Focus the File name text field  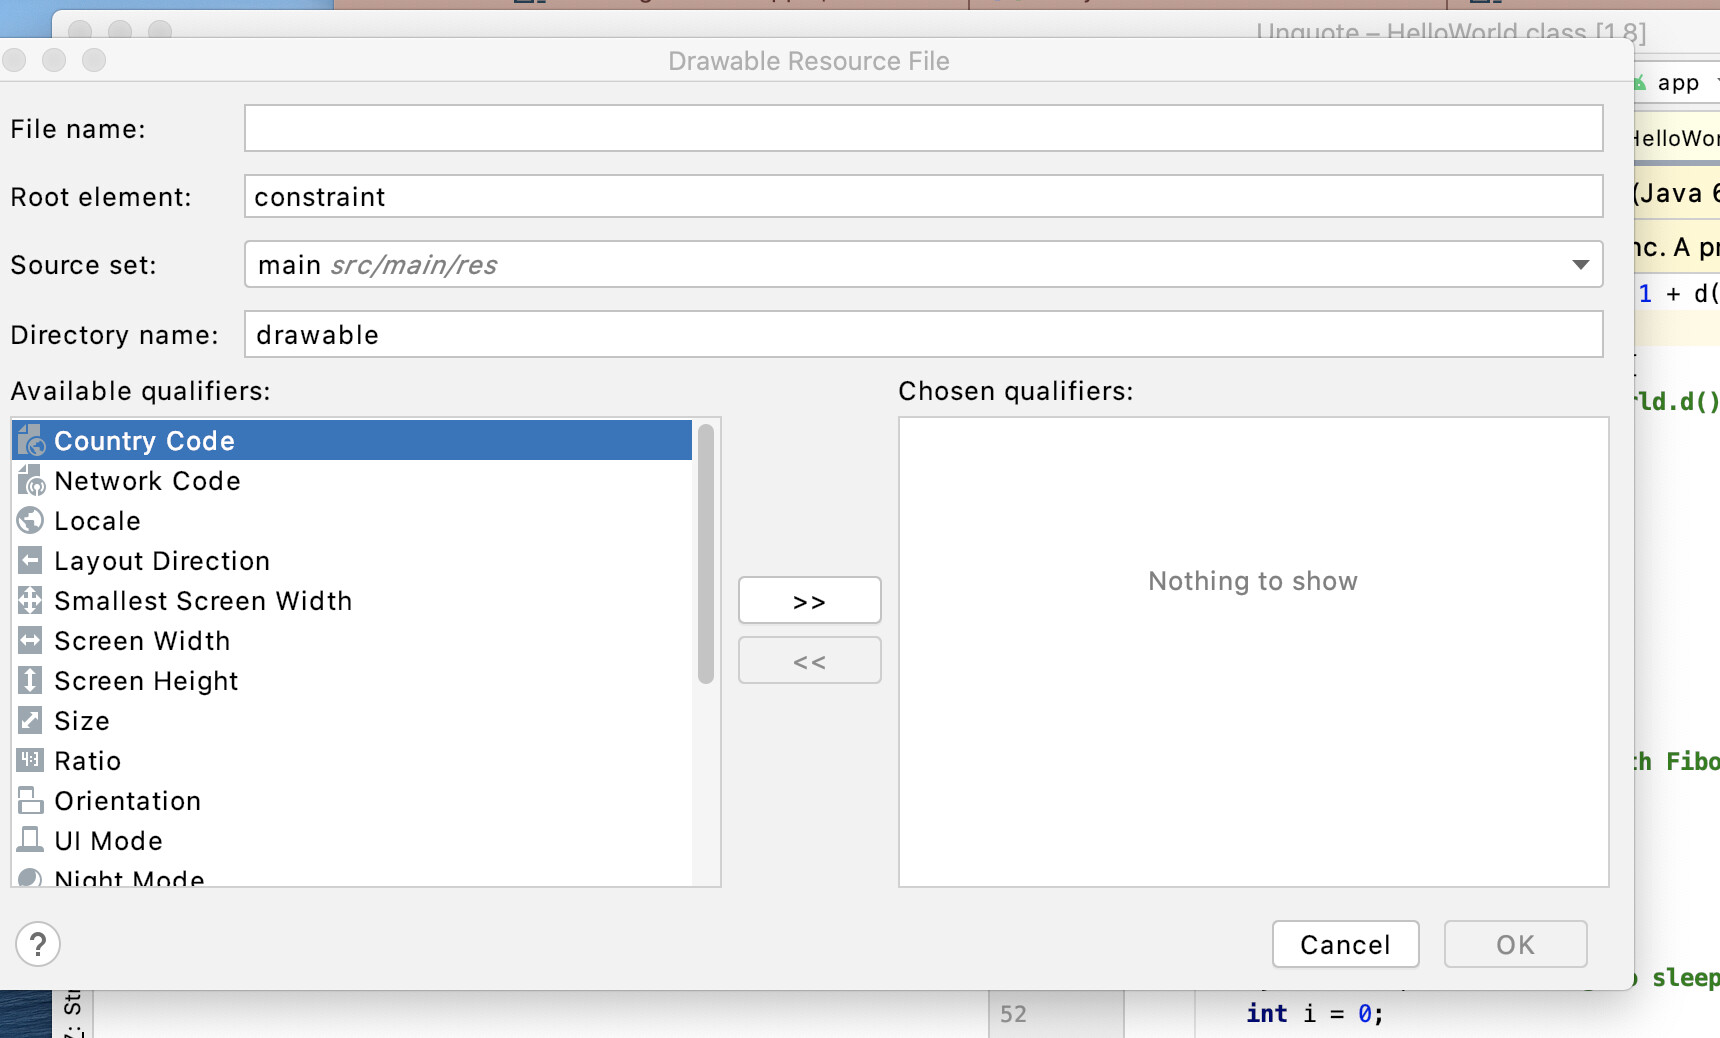[x=923, y=129]
